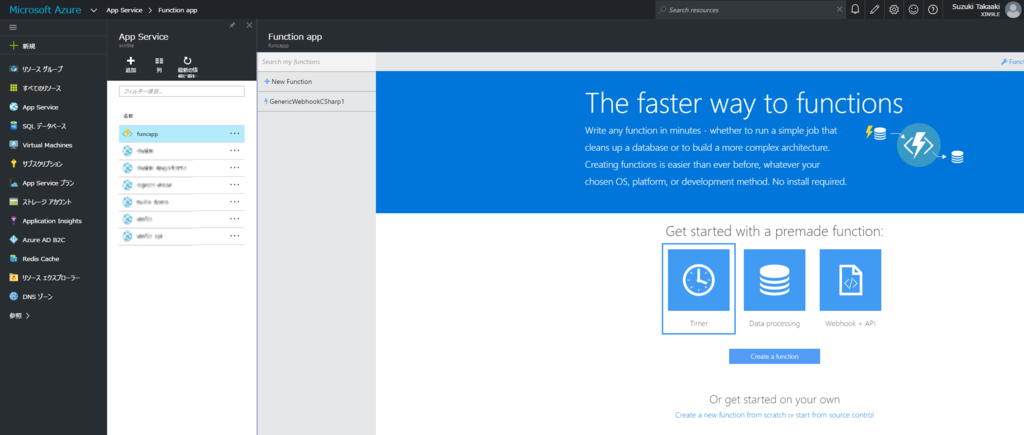Open ストレージ アカウント in the sidebar
The image size is (1024, 435).
tap(40, 202)
